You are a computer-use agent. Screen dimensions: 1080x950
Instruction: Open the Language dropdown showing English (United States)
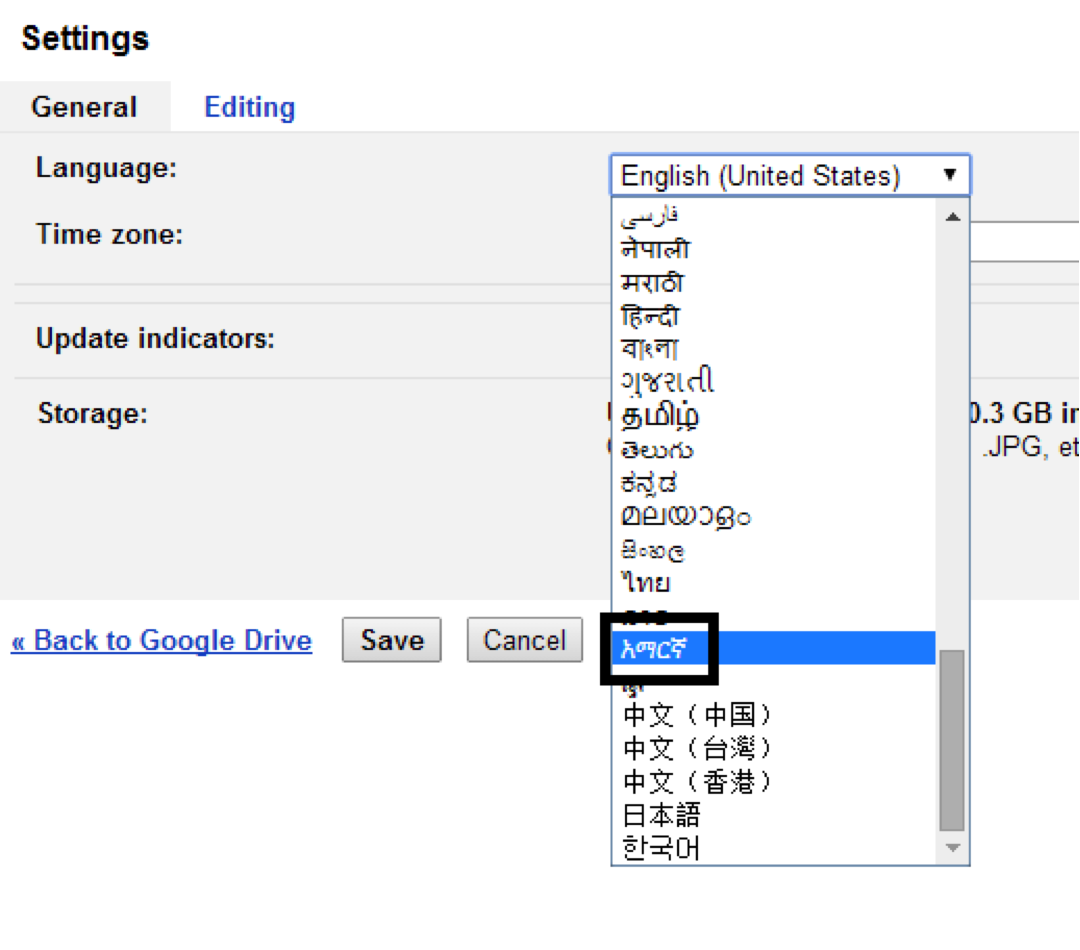pos(789,176)
